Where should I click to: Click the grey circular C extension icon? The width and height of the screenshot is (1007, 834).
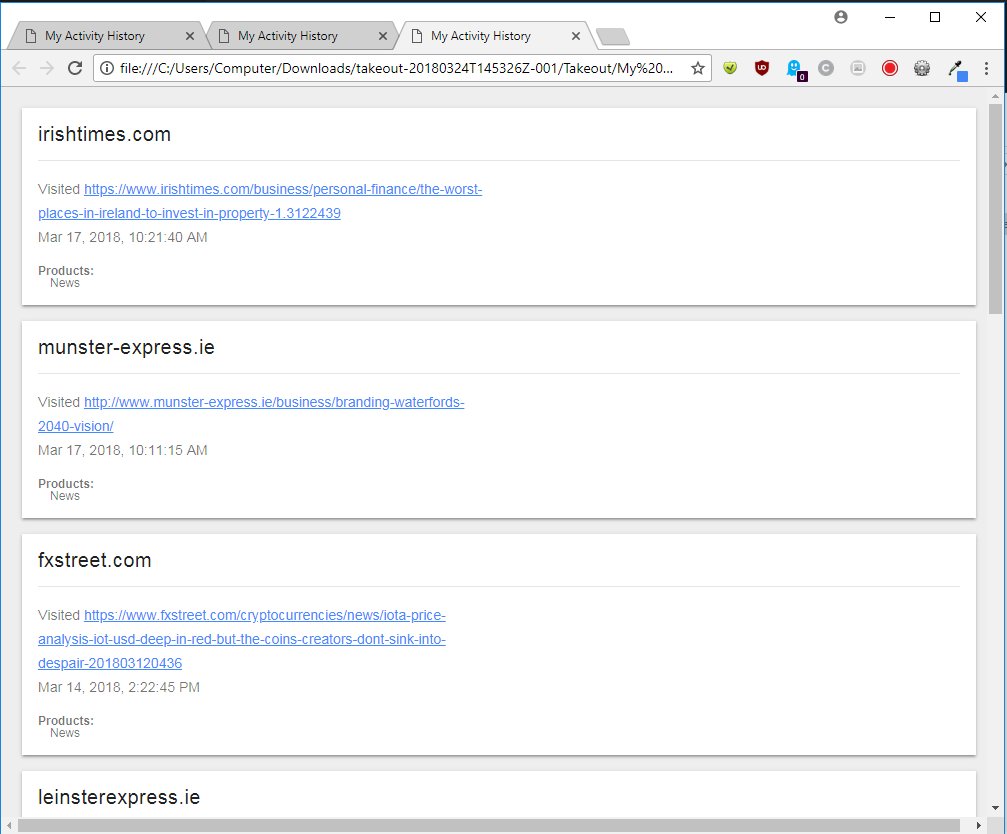pyautogui.click(x=826, y=68)
